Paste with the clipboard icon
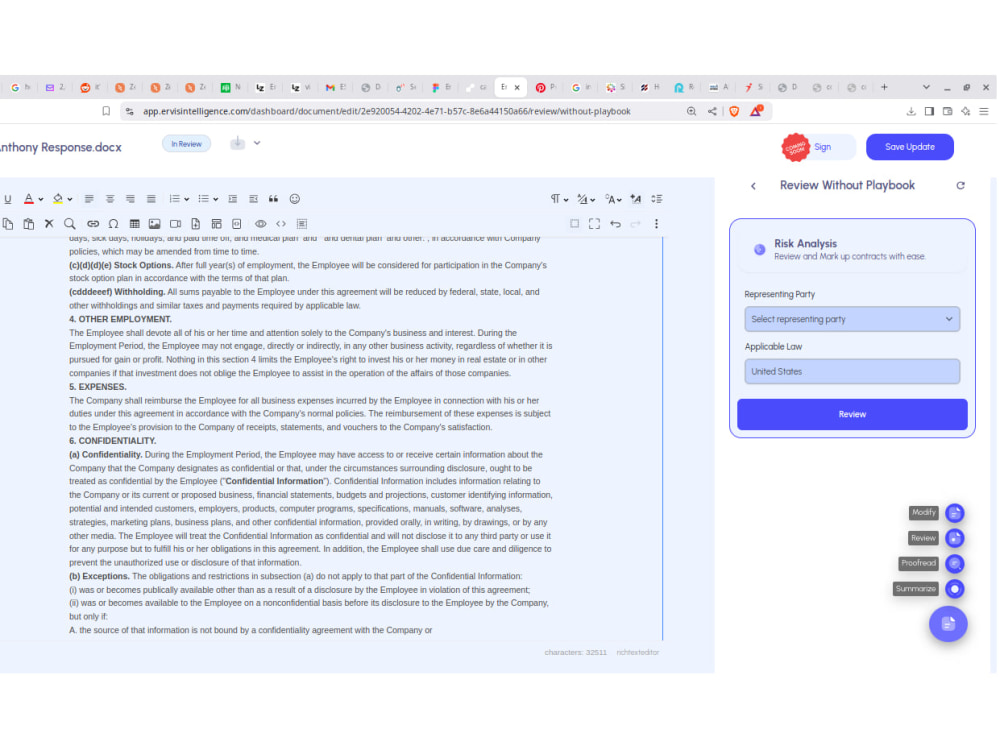 (x=29, y=224)
